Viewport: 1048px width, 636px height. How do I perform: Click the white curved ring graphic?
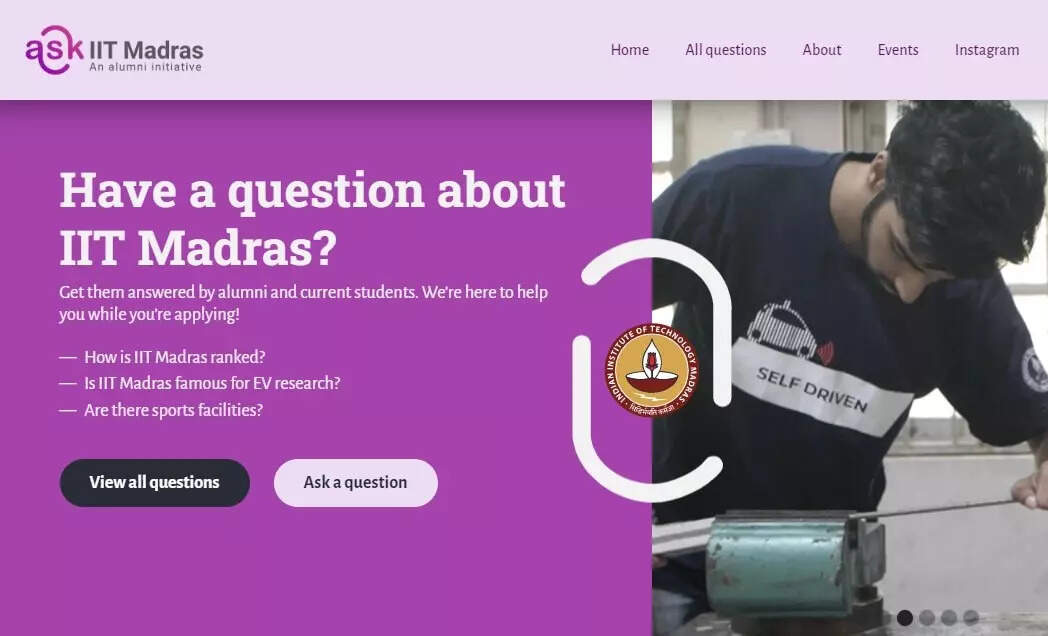click(x=652, y=370)
